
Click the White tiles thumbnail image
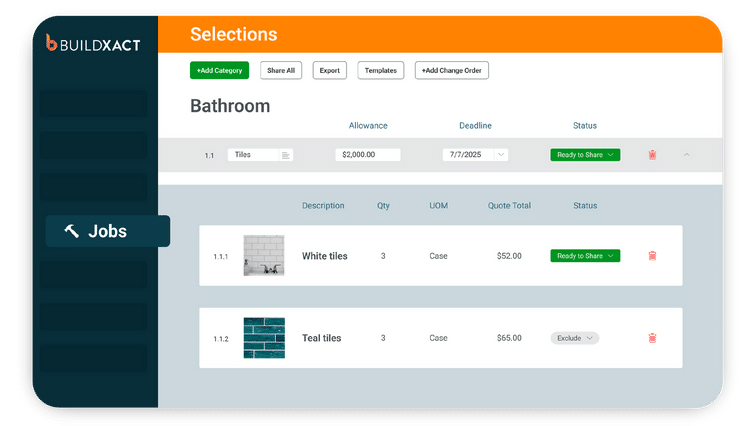tap(264, 256)
